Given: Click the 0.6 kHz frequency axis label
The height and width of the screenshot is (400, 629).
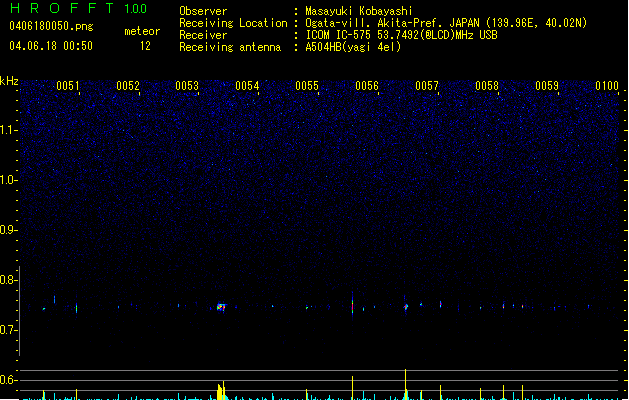Looking at the screenshot, I should 8,380.
